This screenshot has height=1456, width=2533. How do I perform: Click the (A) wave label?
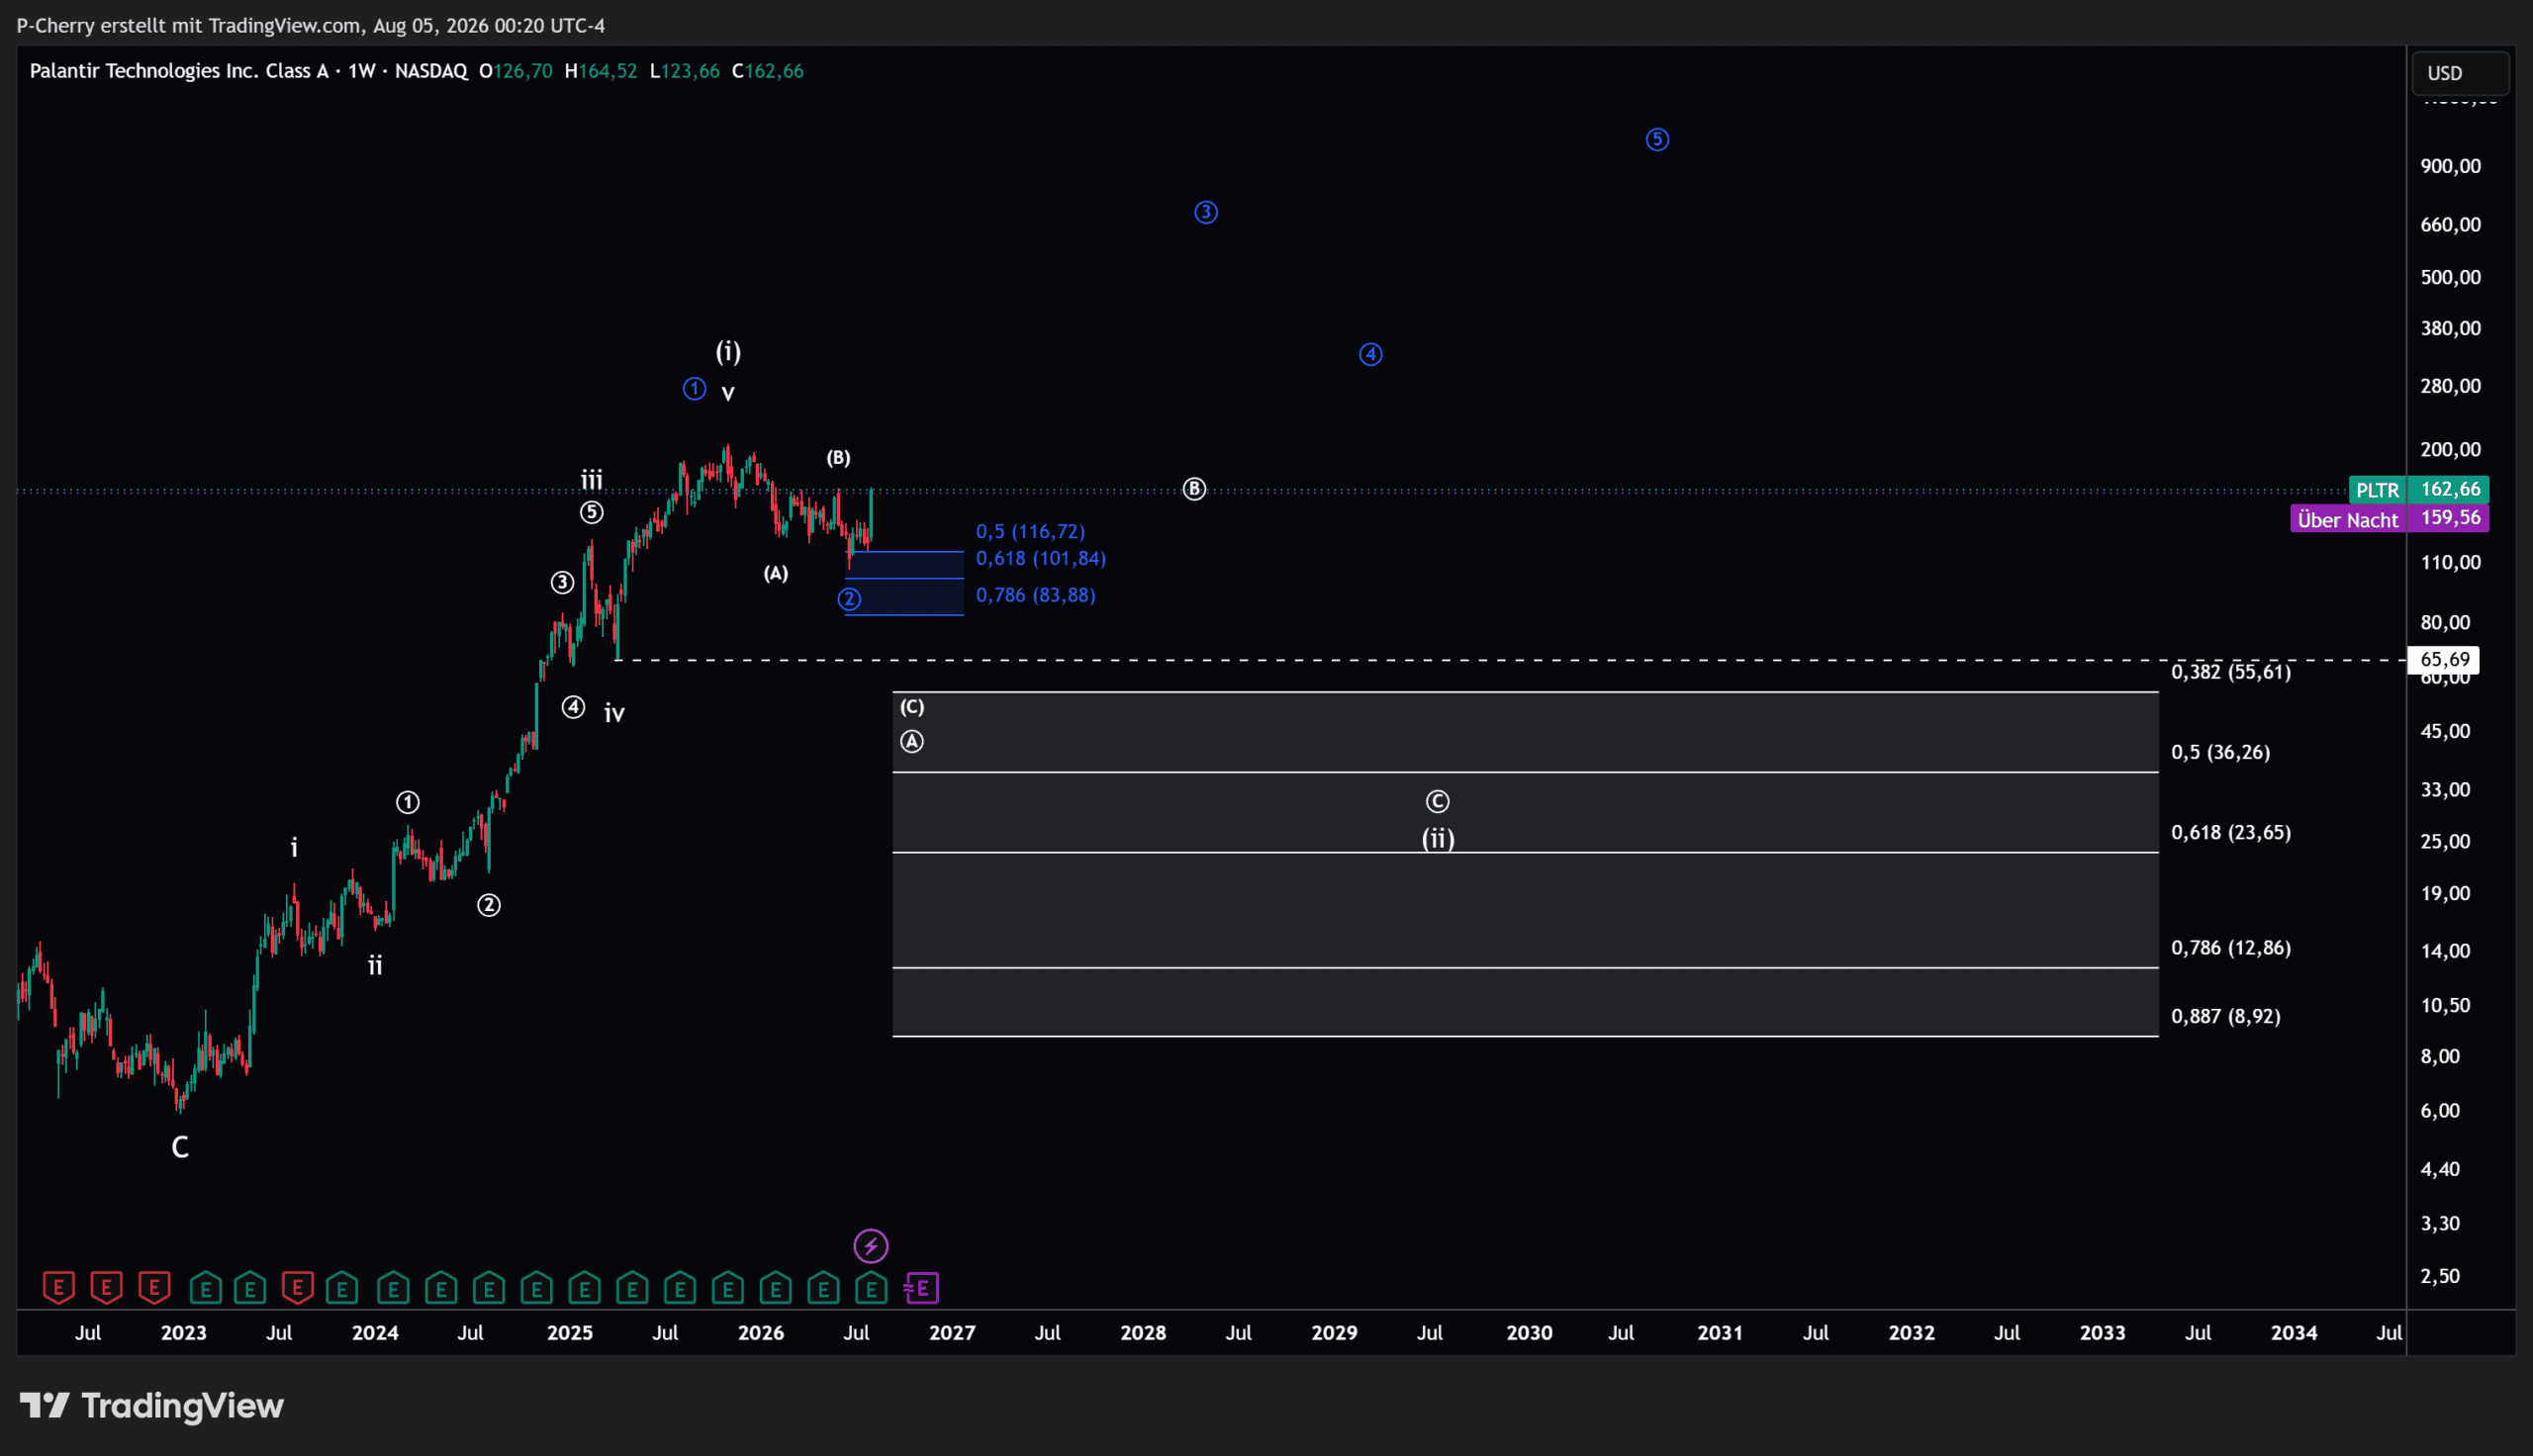776,573
